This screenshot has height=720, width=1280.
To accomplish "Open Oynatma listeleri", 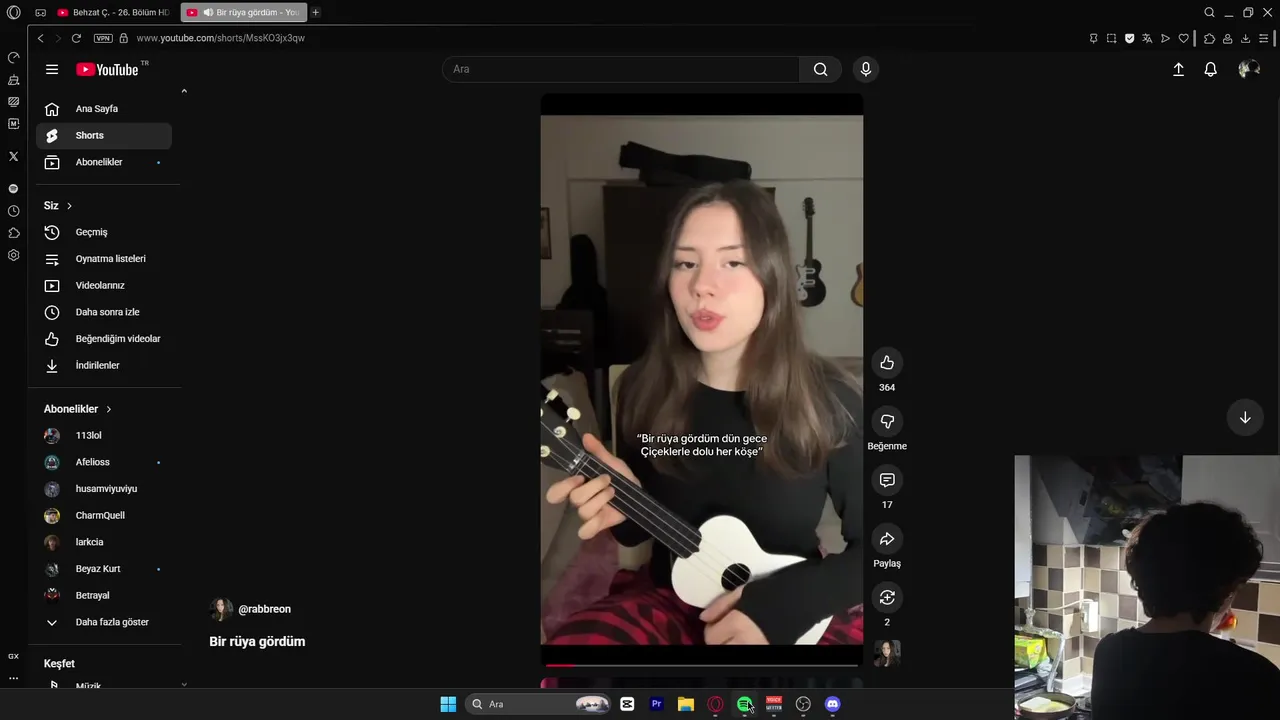I will (x=104, y=259).
